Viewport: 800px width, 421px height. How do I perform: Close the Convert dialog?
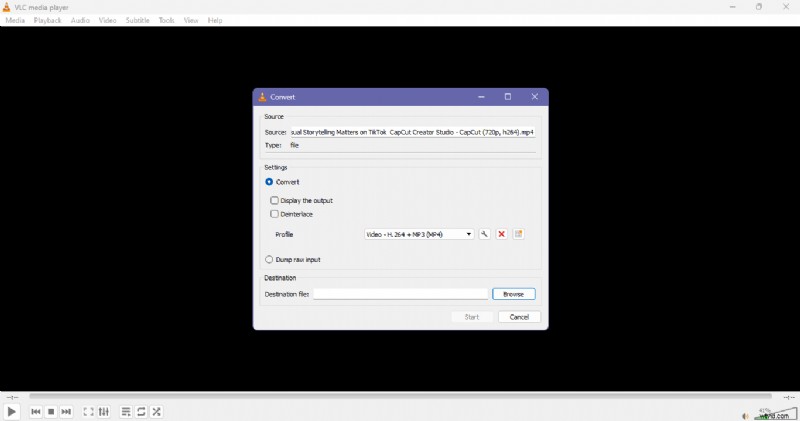click(534, 96)
